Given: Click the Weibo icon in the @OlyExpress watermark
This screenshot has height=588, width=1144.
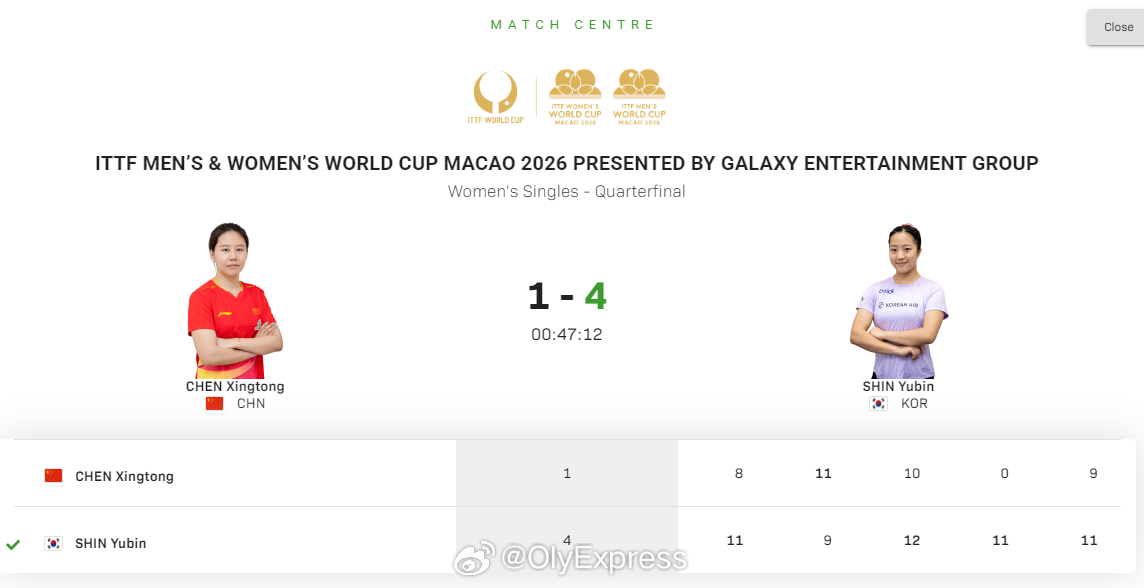Looking at the screenshot, I should tap(475, 558).
